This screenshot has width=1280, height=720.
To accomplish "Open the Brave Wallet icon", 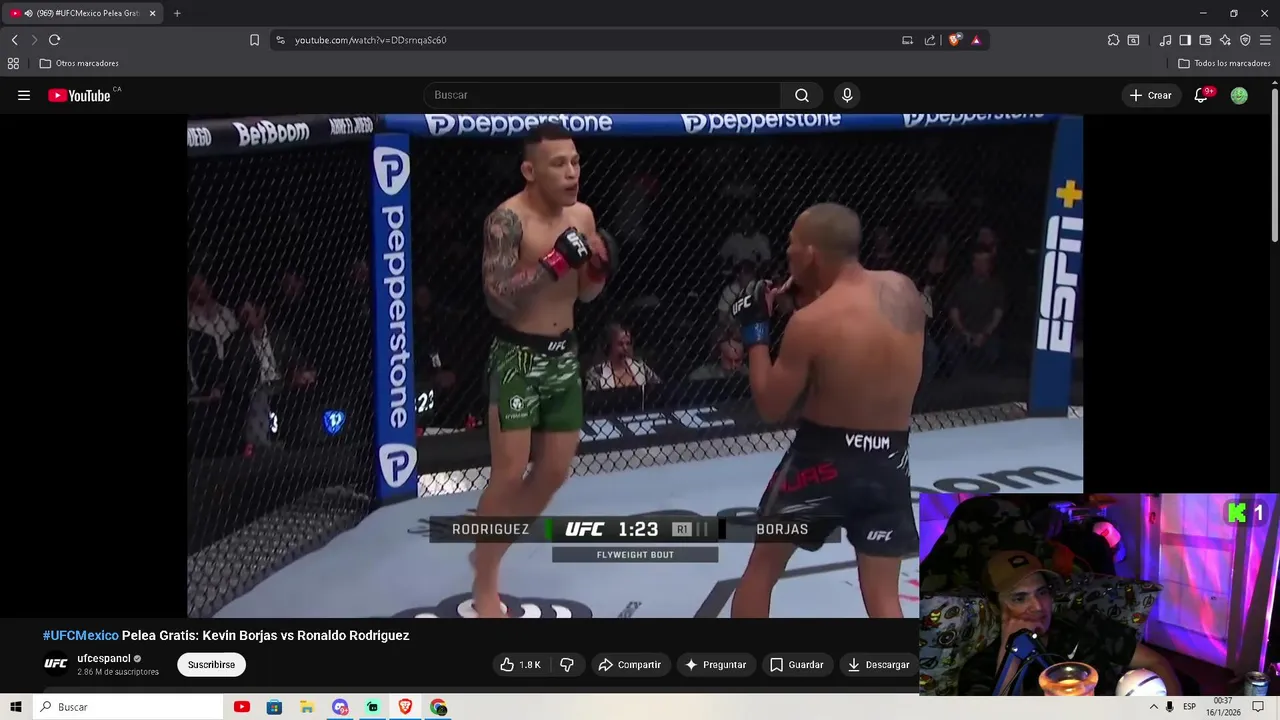I will 1205,40.
